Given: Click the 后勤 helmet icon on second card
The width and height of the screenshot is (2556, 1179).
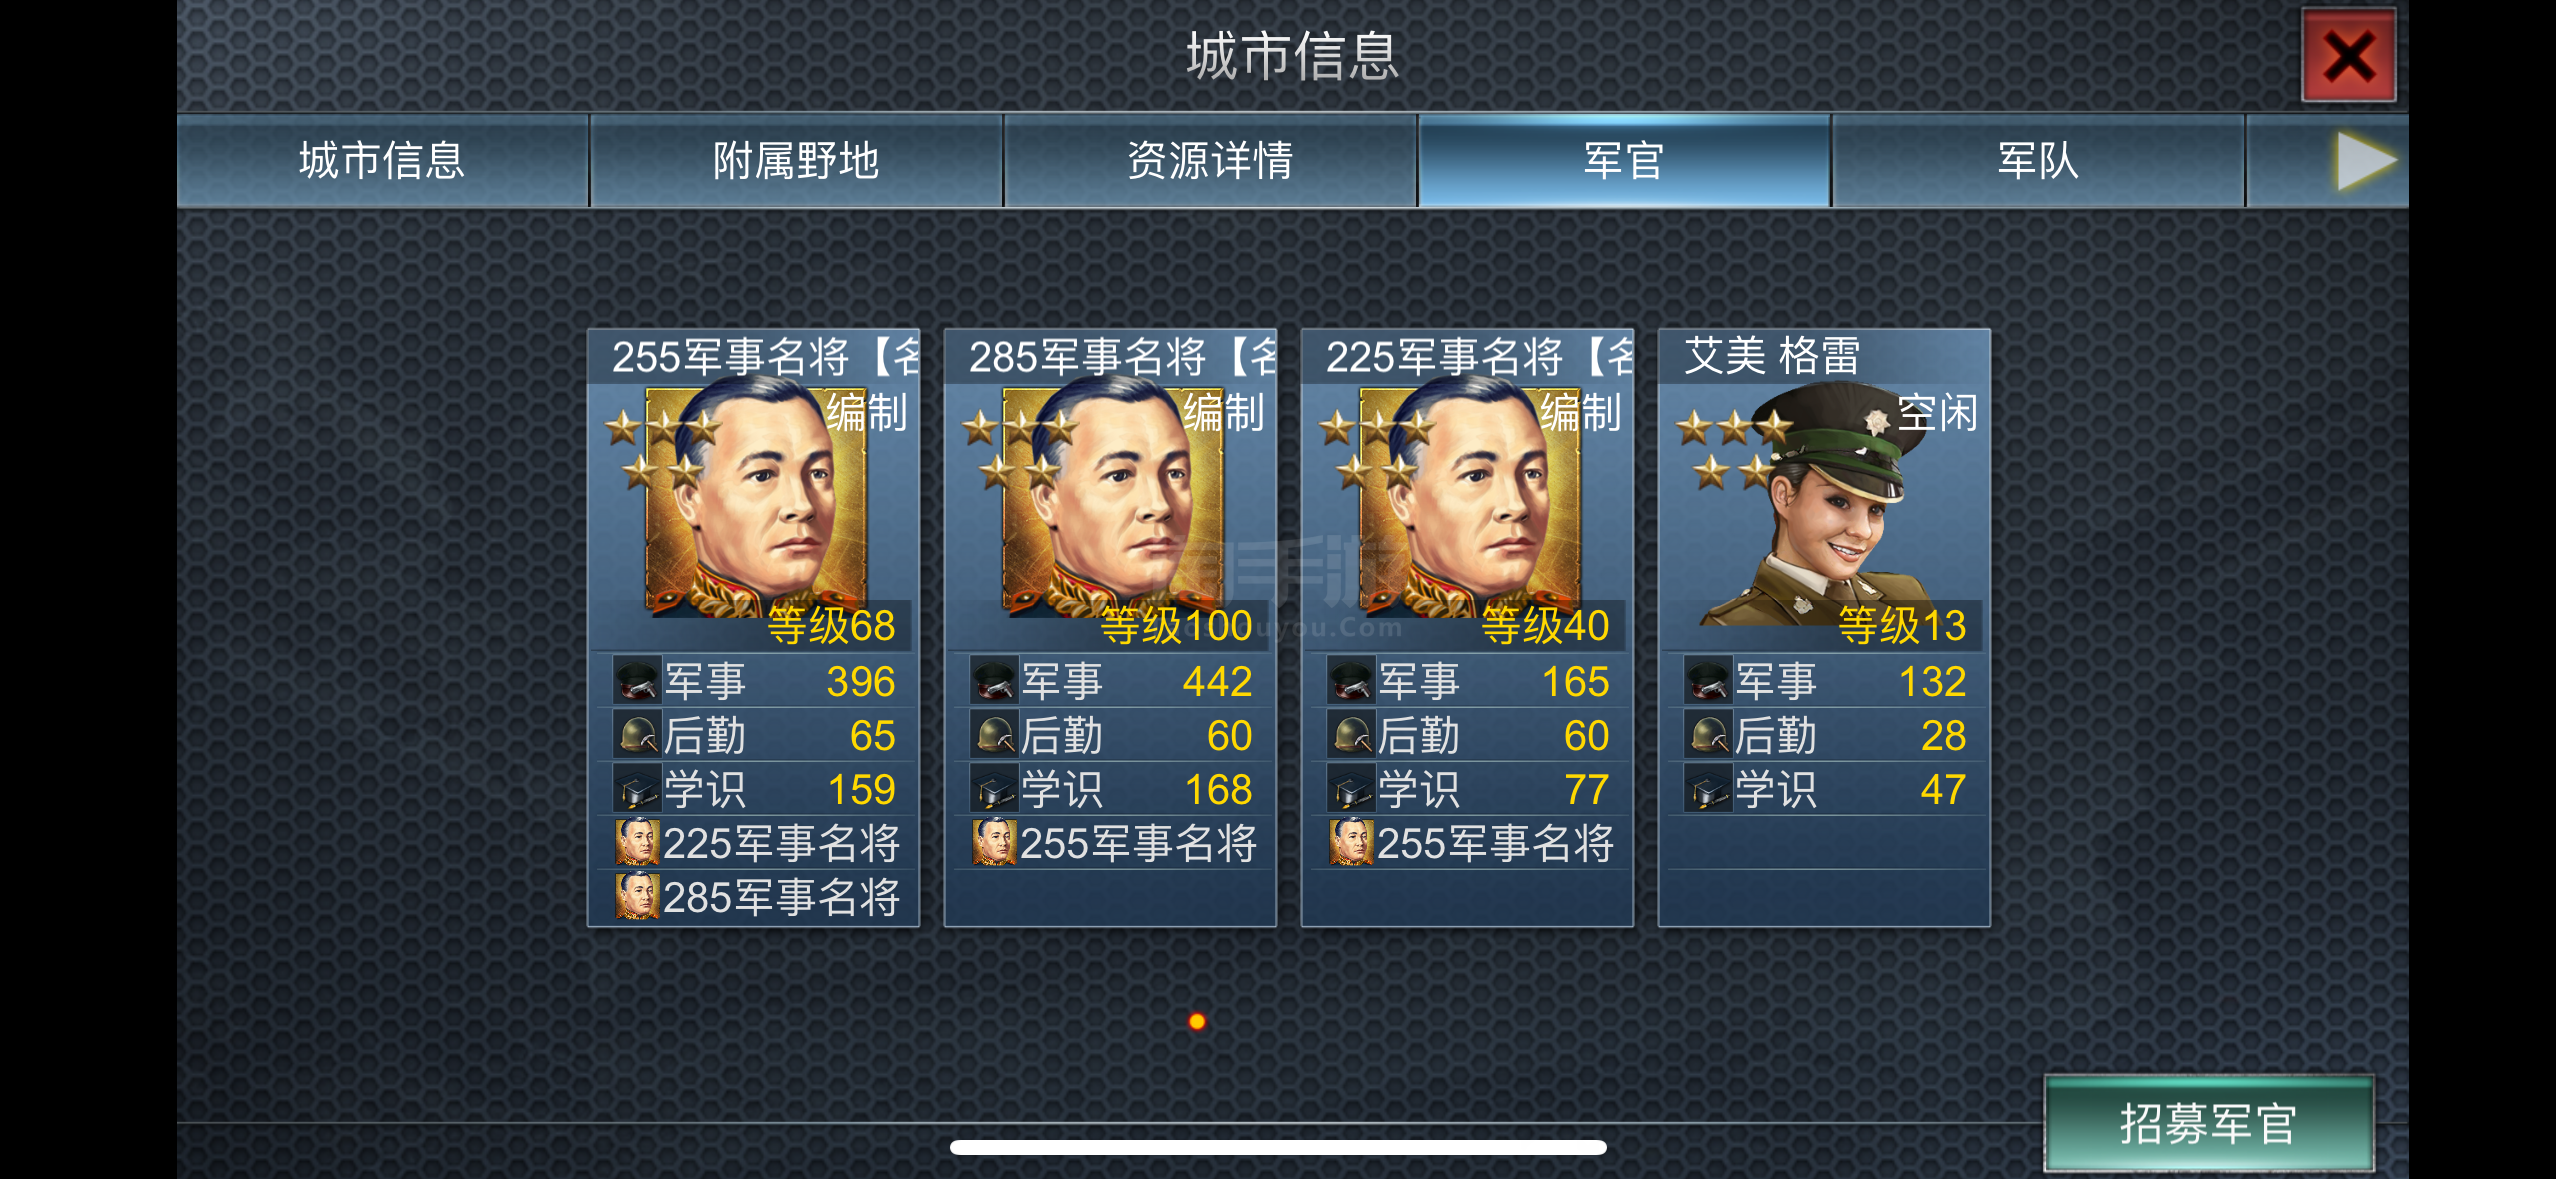Looking at the screenshot, I should coord(994,735).
